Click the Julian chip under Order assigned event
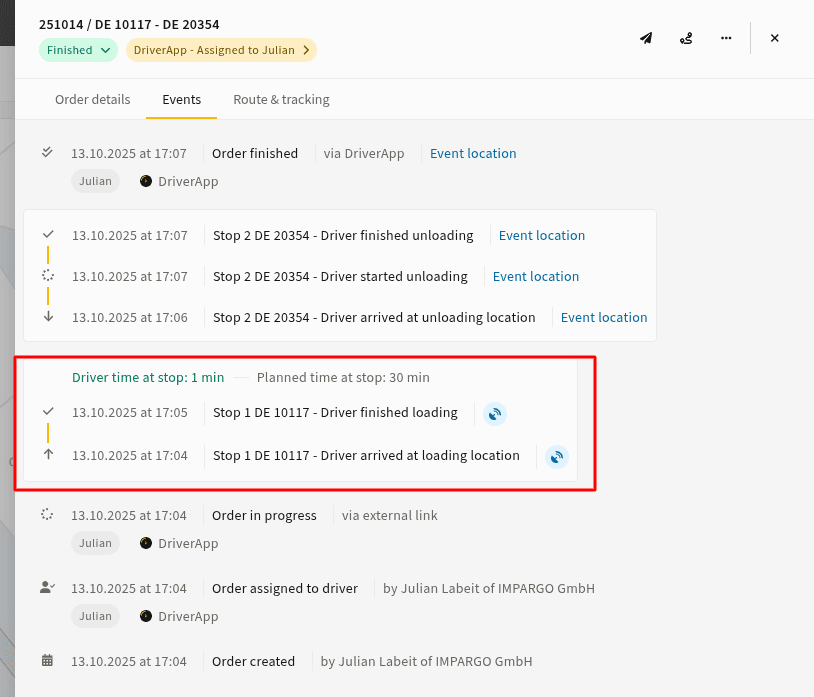Viewport: 814px width, 697px height. click(95, 616)
